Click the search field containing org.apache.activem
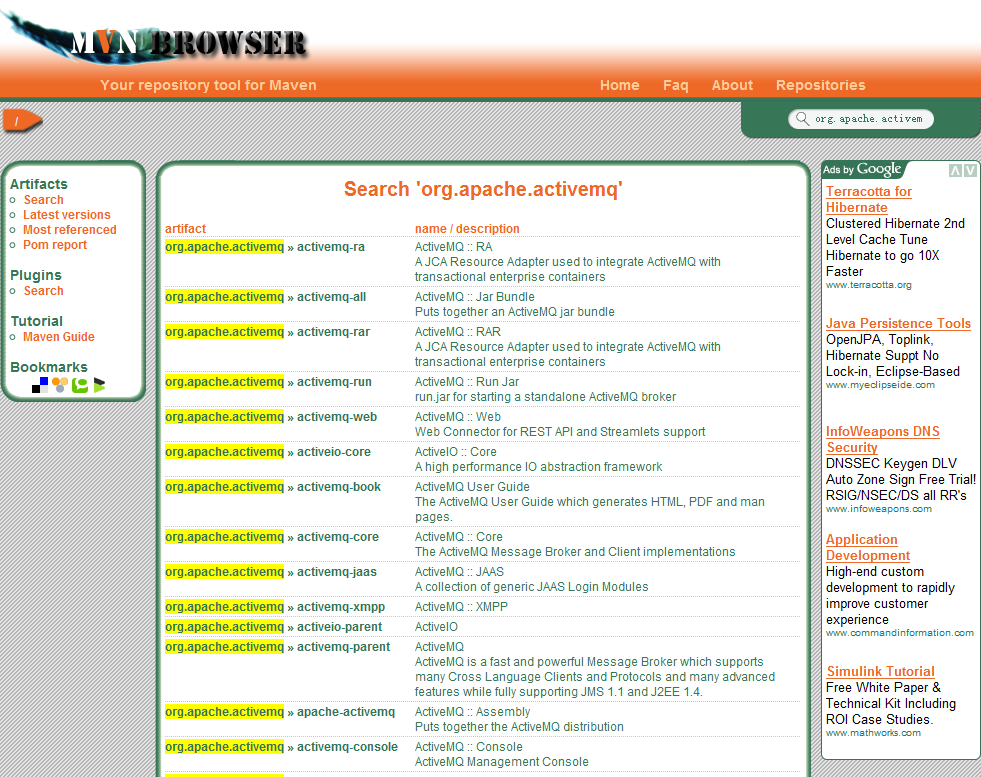This screenshot has height=777, width=981. pos(861,119)
